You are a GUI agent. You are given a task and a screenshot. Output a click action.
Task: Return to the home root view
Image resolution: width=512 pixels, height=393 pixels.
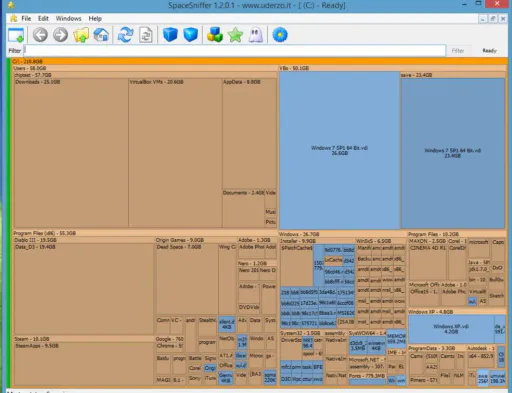click(101, 35)
